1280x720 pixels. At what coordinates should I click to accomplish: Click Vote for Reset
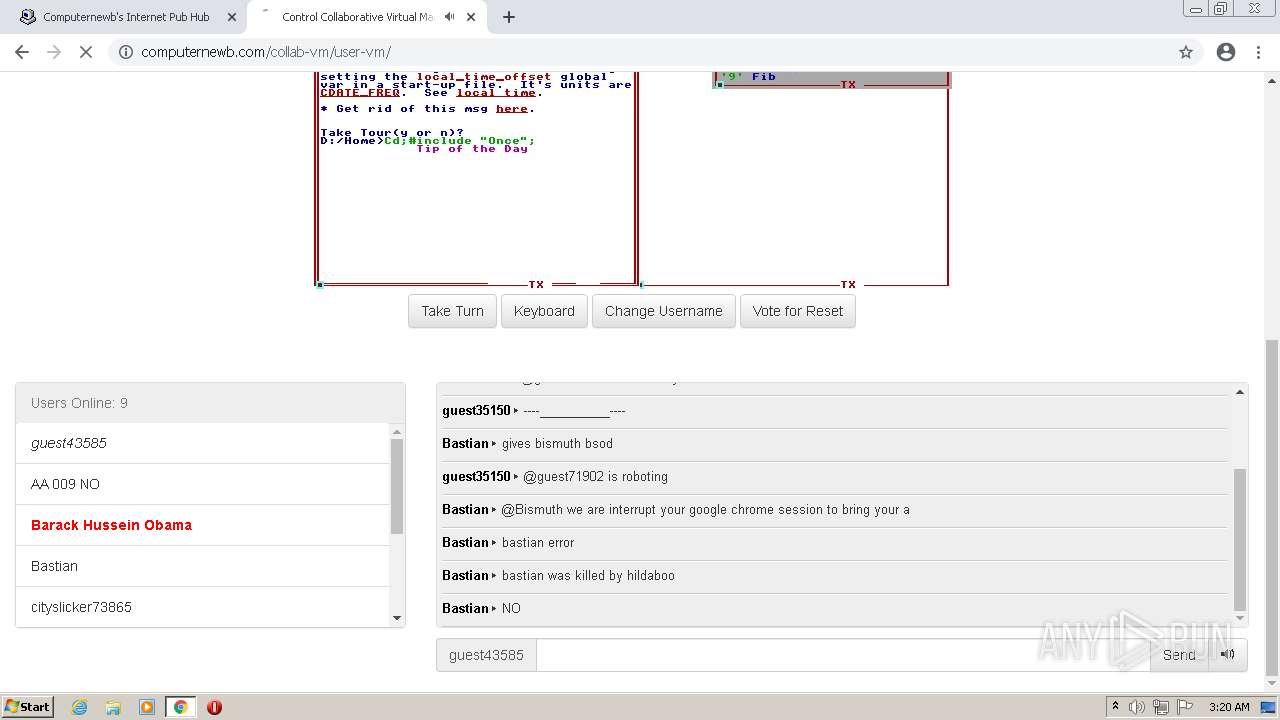click(798, 311)
